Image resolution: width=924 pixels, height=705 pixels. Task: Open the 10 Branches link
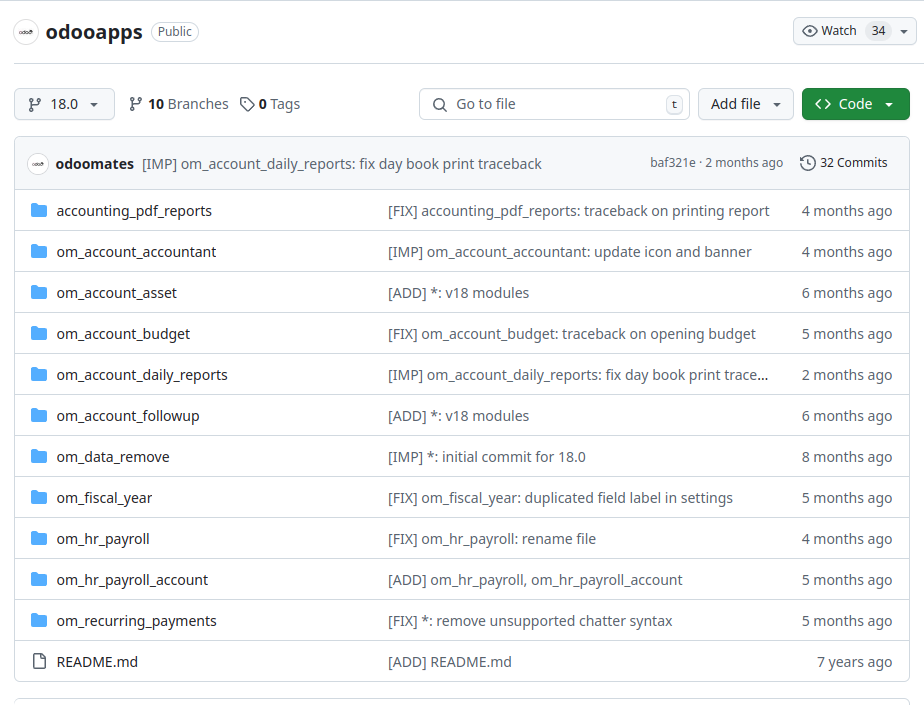tap(179, 104)
